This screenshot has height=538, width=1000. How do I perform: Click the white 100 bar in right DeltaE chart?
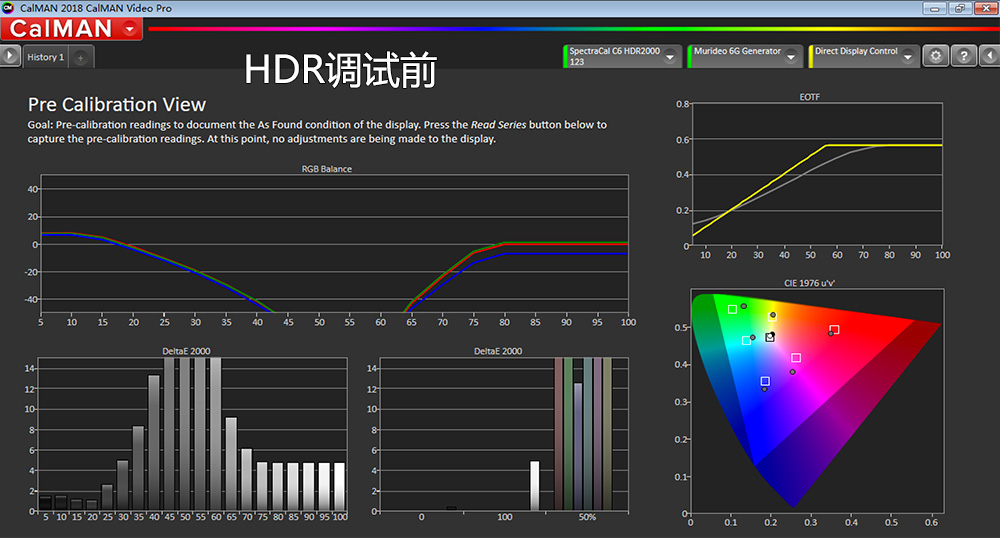[534, 486]
